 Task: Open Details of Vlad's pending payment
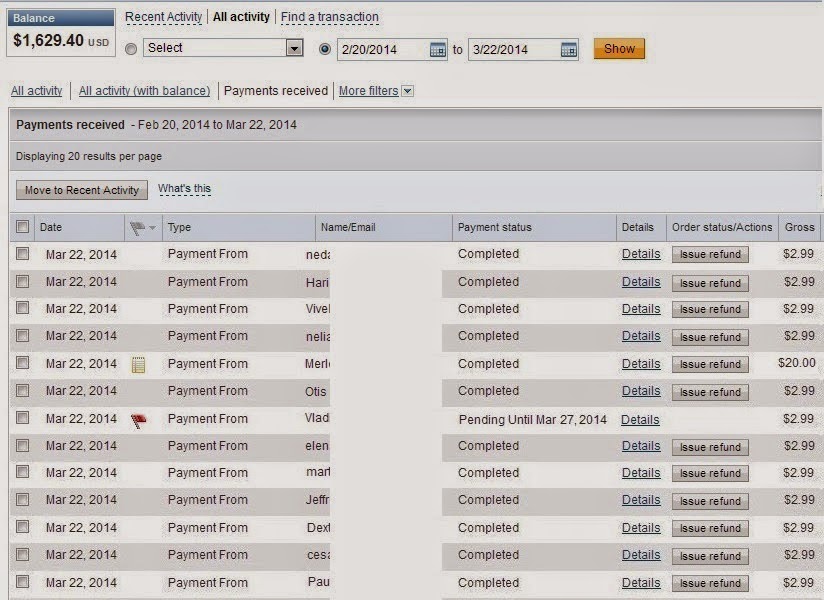coord(640,419)
